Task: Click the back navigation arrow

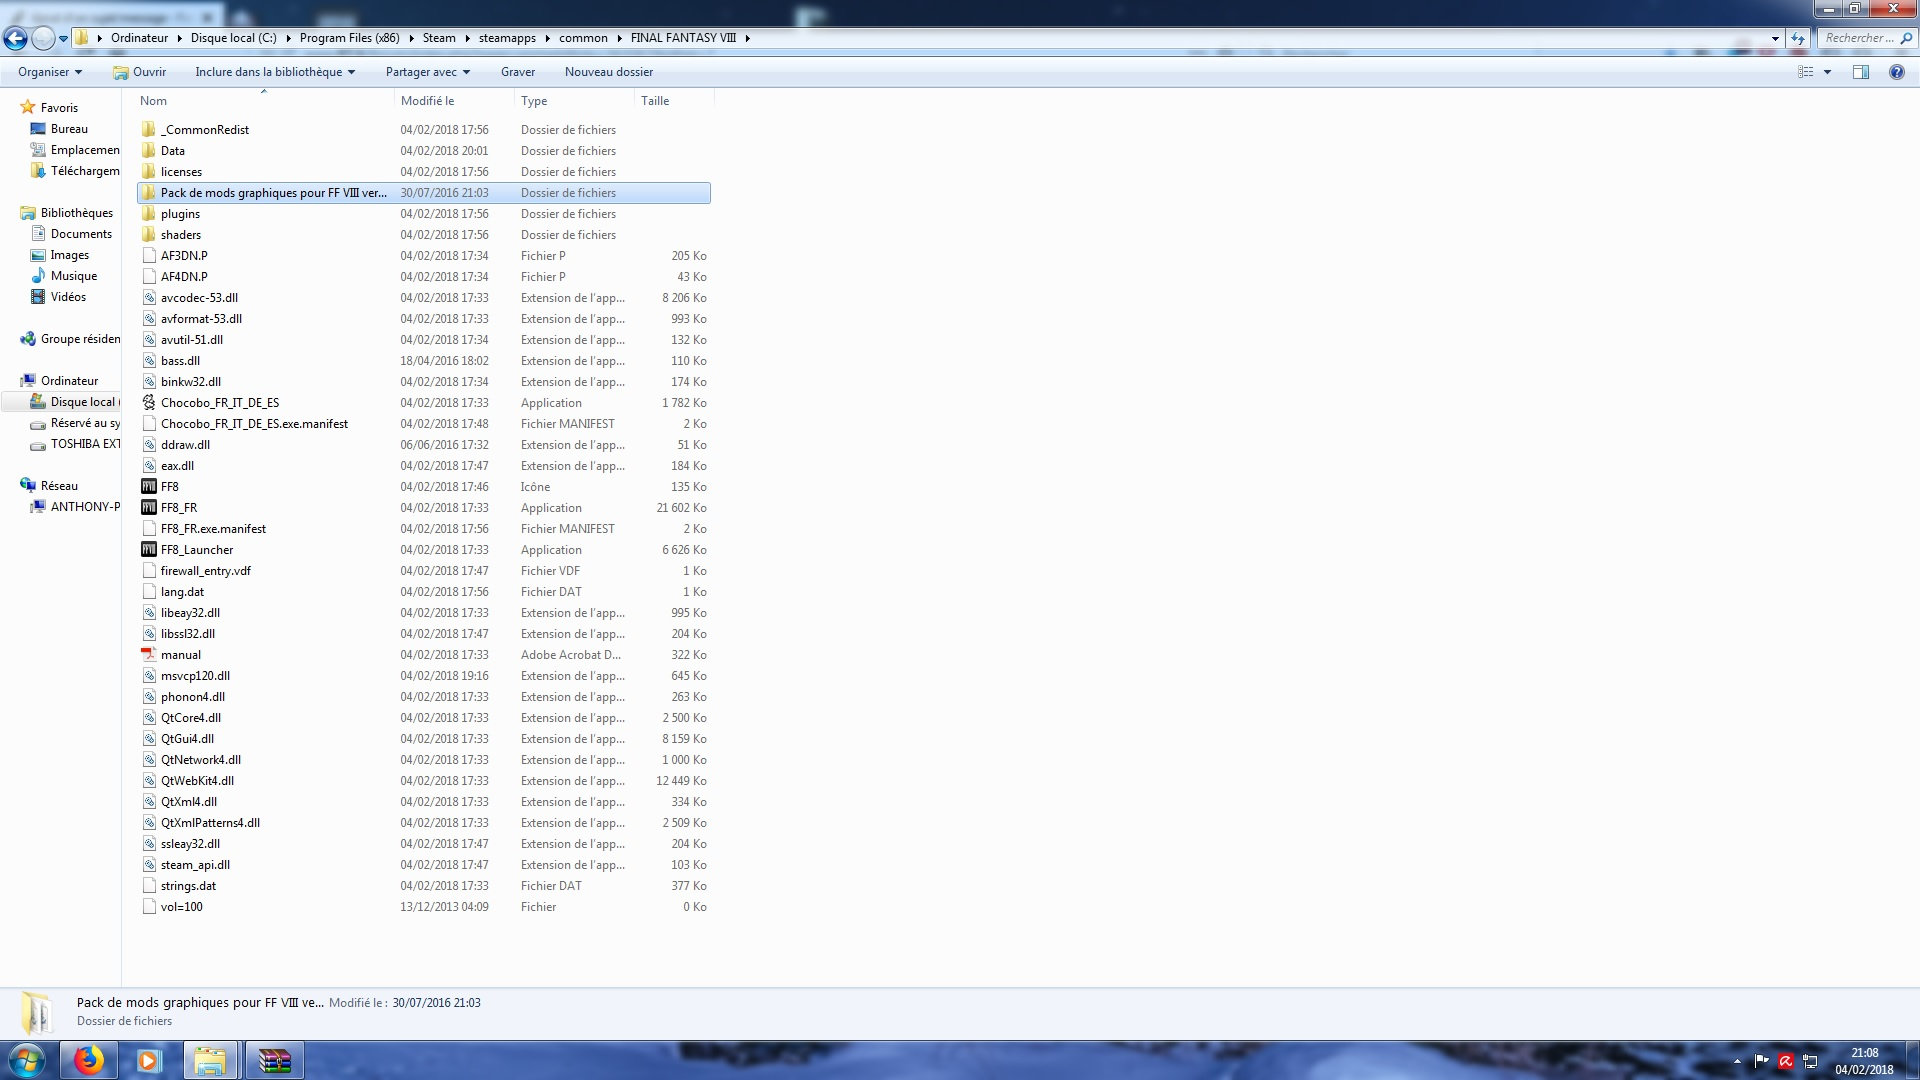Action: pyautogui.click(x=15, y=38)
